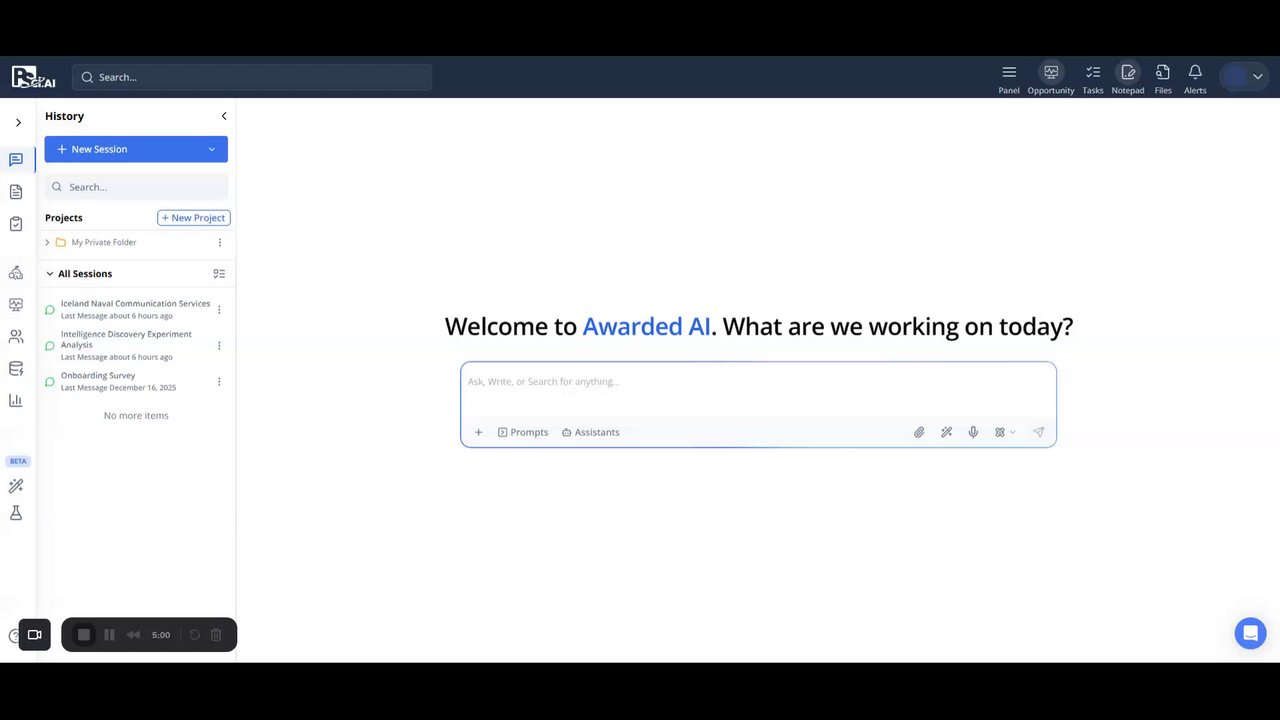Image resolution: width=1280 pixels, height=720 pixels.
Task: Click the 5:00 recording timer
Action: (161, 635)
